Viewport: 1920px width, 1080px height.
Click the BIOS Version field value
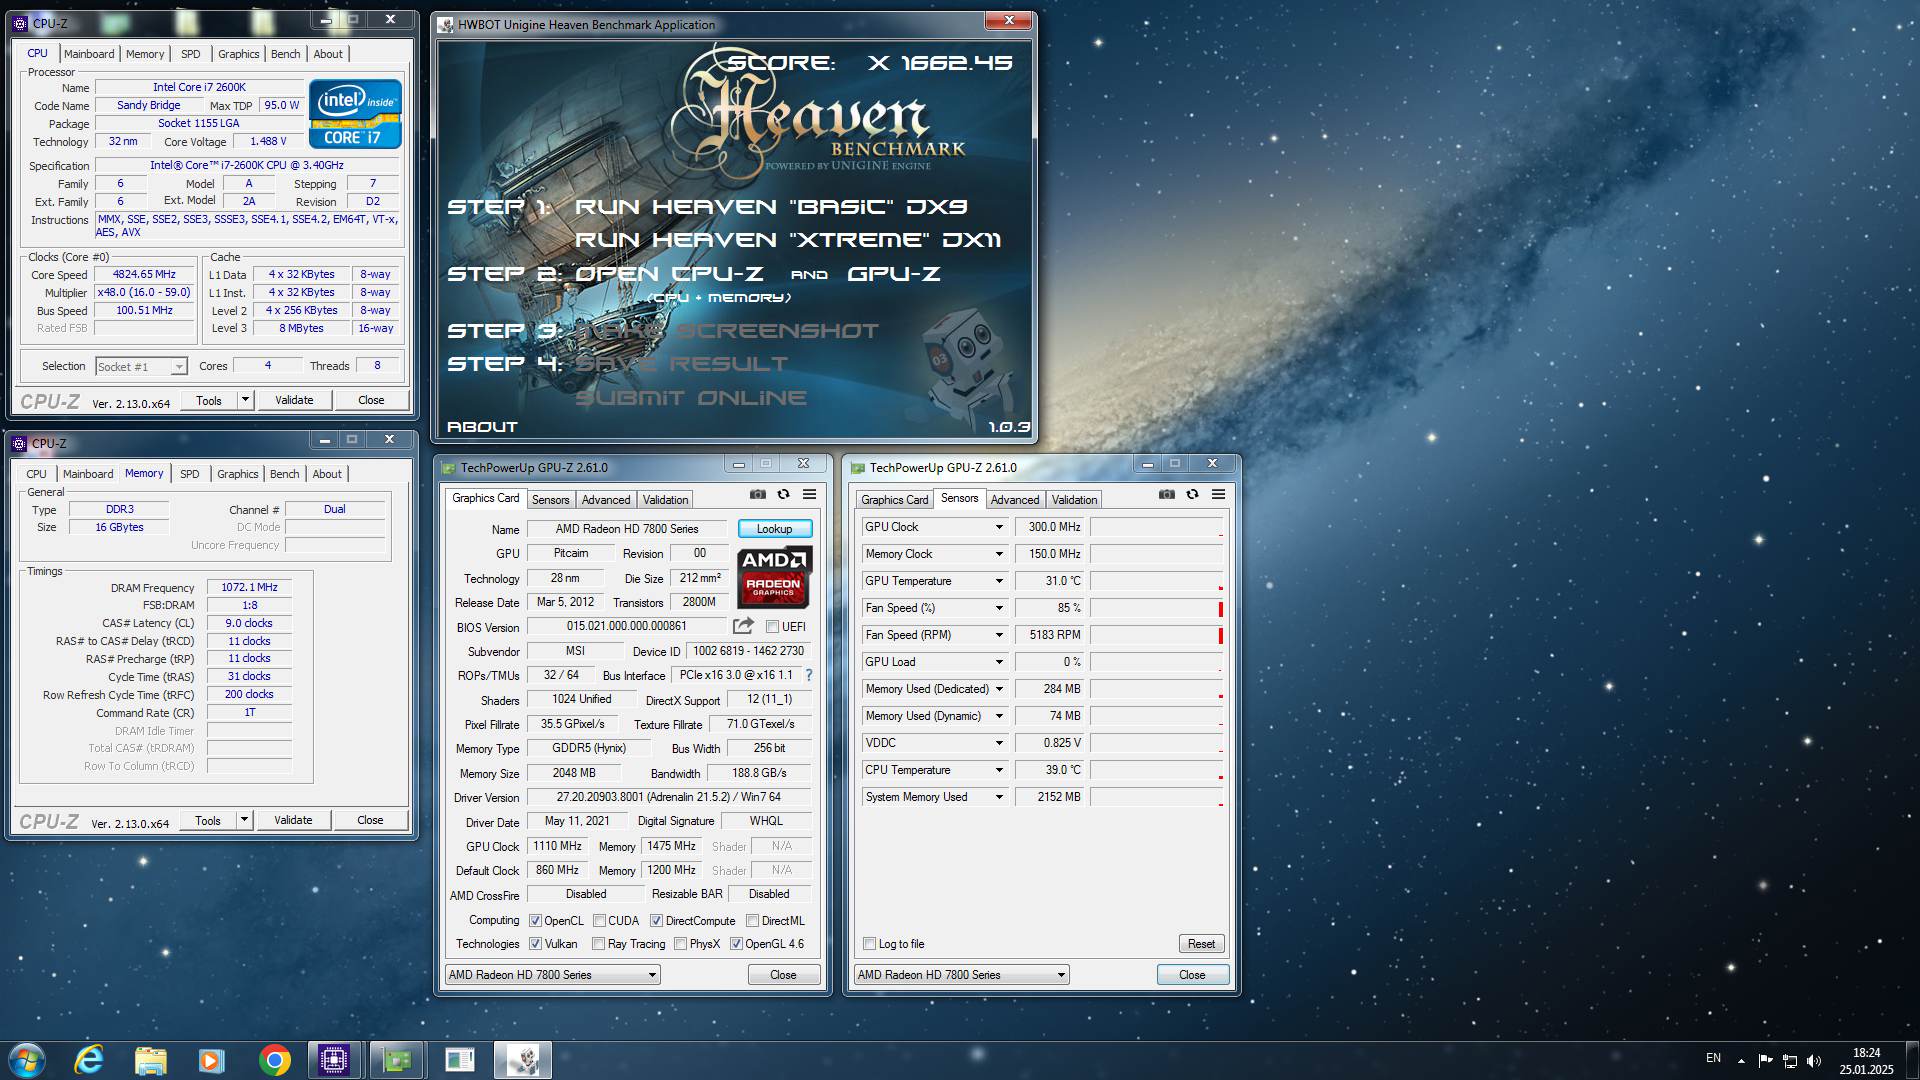627,627
